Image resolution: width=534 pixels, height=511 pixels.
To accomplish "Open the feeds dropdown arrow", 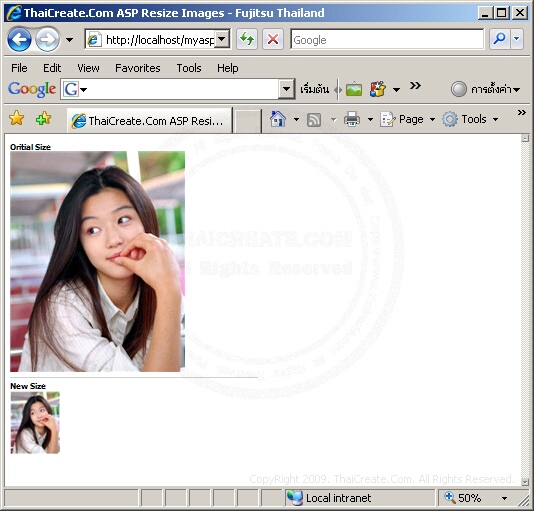I will [x=333, y=120].
